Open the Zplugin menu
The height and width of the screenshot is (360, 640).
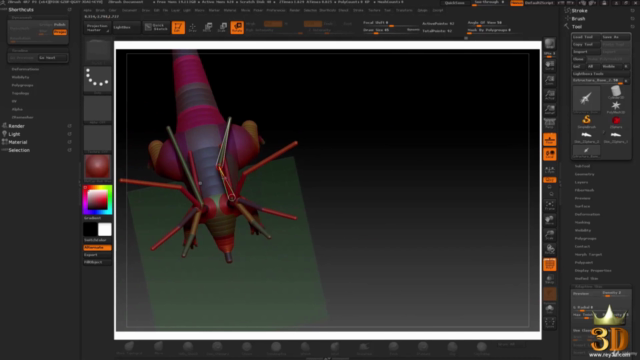point(422,10)
